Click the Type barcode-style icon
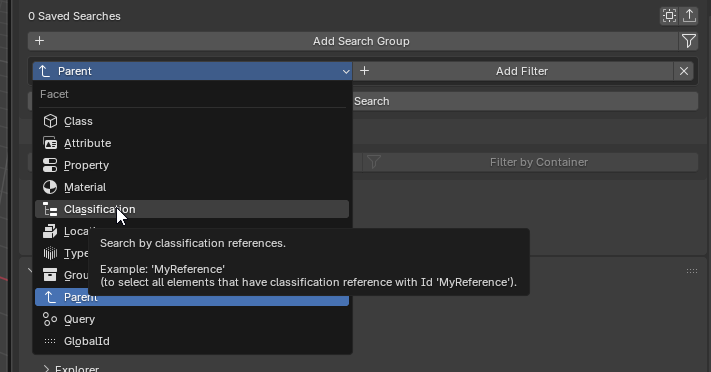This screenshot has height=372, width=711. (x=50, y=253)
